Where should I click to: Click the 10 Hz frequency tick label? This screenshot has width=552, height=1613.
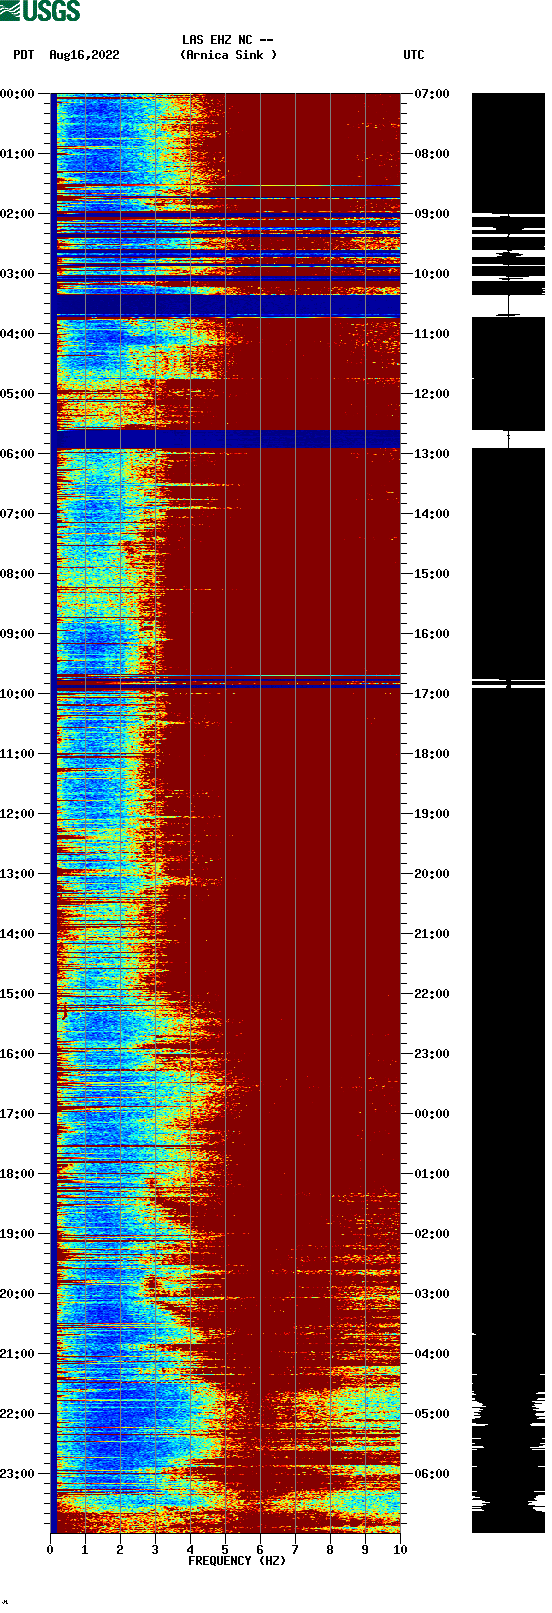pyautogui.click(x=399, y=1550)
